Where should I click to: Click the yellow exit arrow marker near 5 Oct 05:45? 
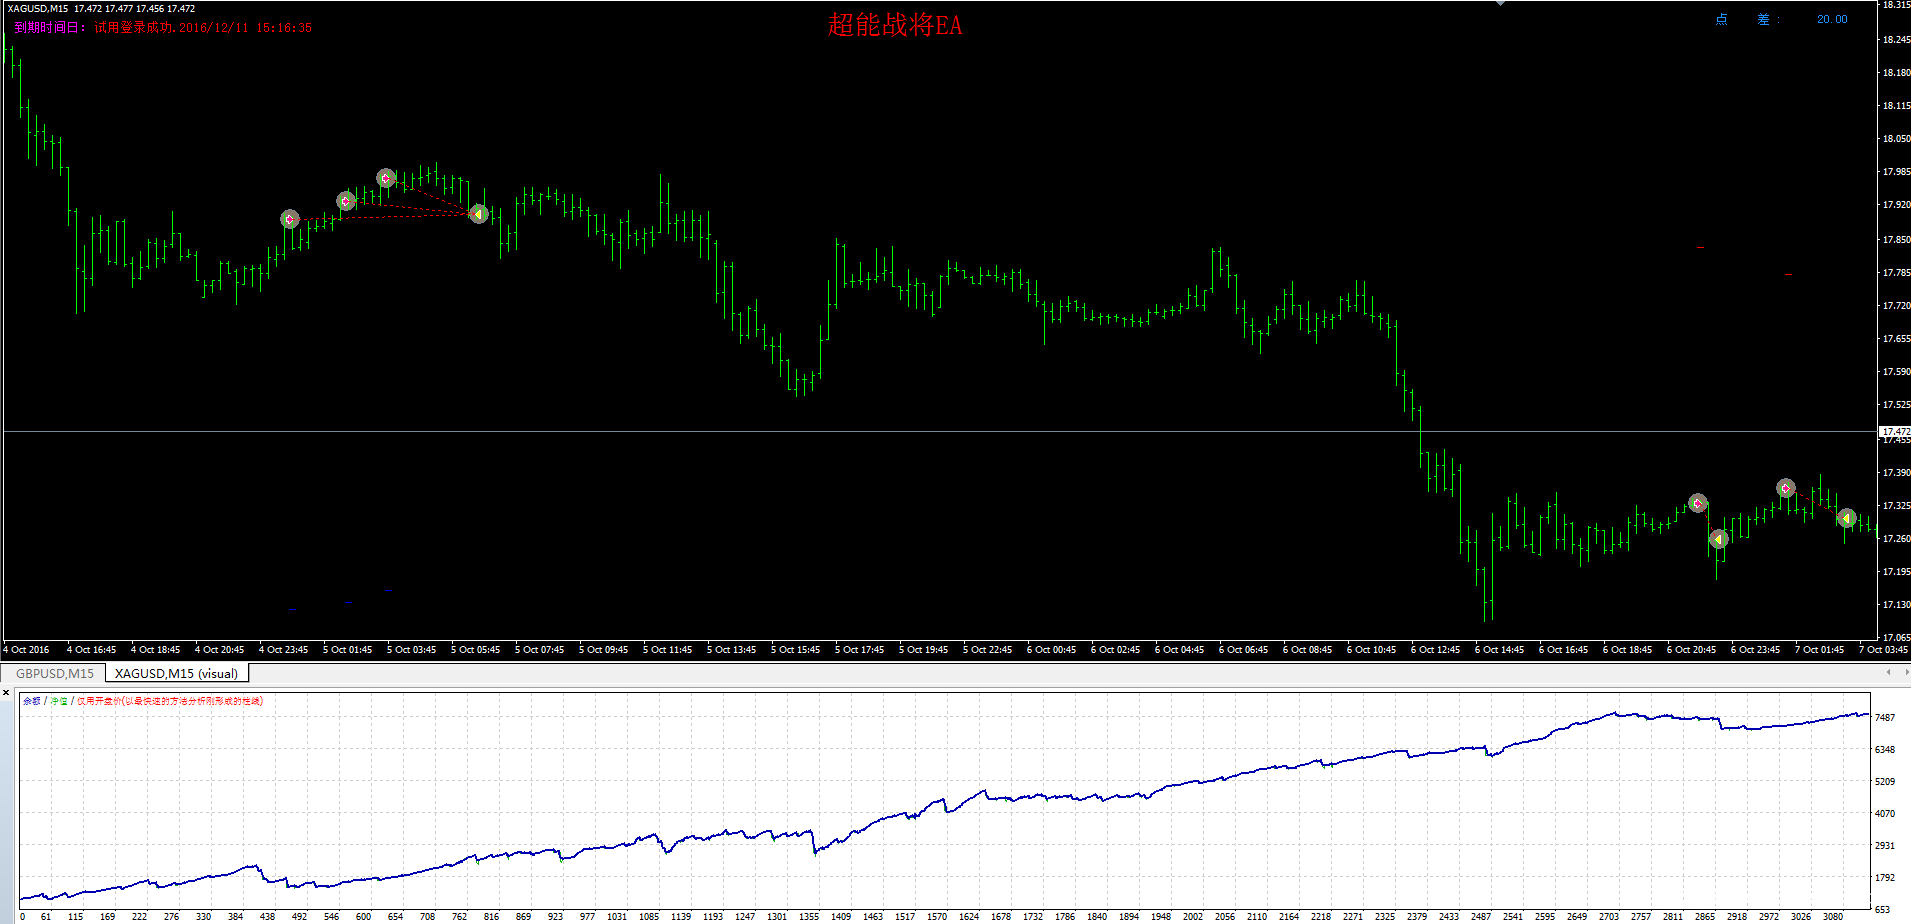coord(478,213)
